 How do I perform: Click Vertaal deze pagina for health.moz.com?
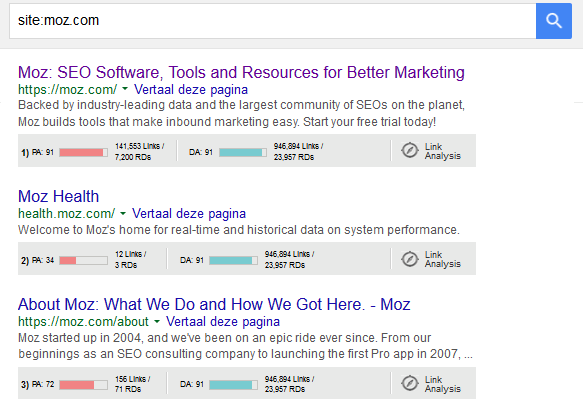pos(189,214)
